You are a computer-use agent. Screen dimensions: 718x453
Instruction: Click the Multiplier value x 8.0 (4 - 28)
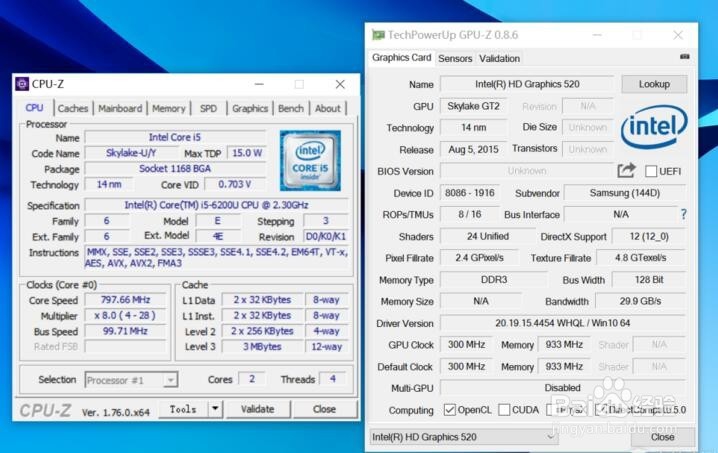click(125, 316)
